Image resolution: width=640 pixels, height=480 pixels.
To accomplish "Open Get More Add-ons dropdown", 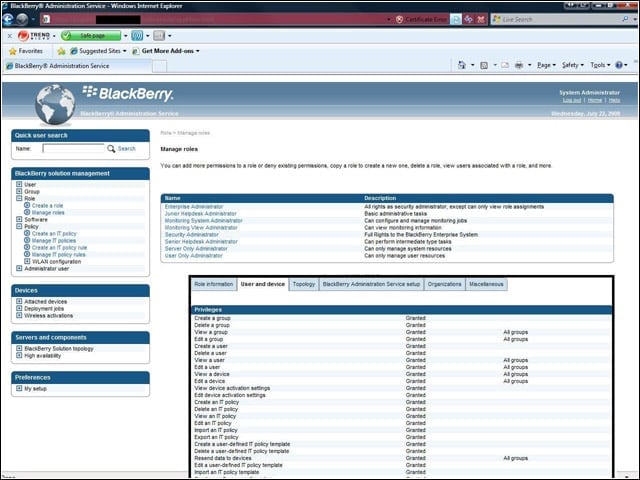I will coord(166,51).
